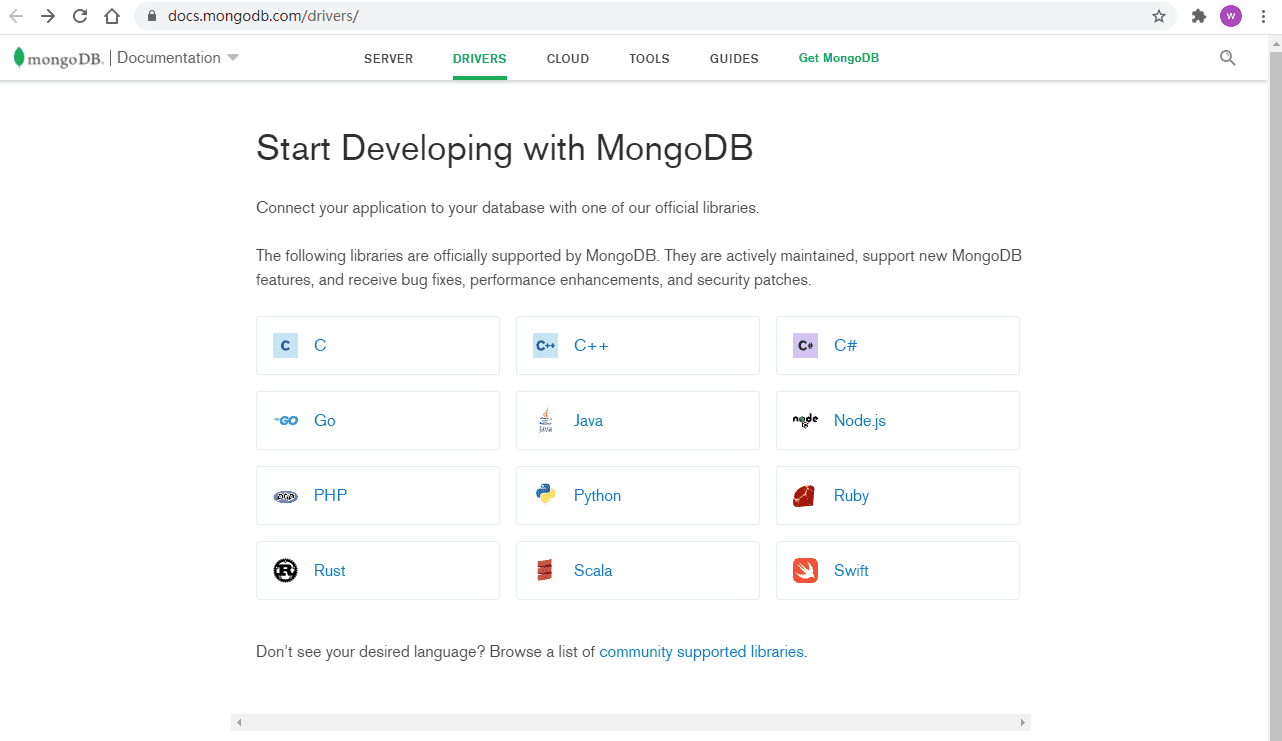The width and height of the screenshot is (1282, 741).
Task: Click the Node.js logo icon
Action: point(805,421)
